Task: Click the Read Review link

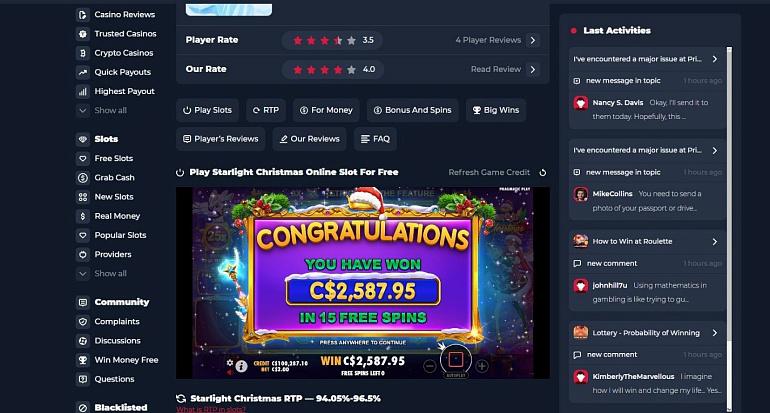Action: [495, 69]
